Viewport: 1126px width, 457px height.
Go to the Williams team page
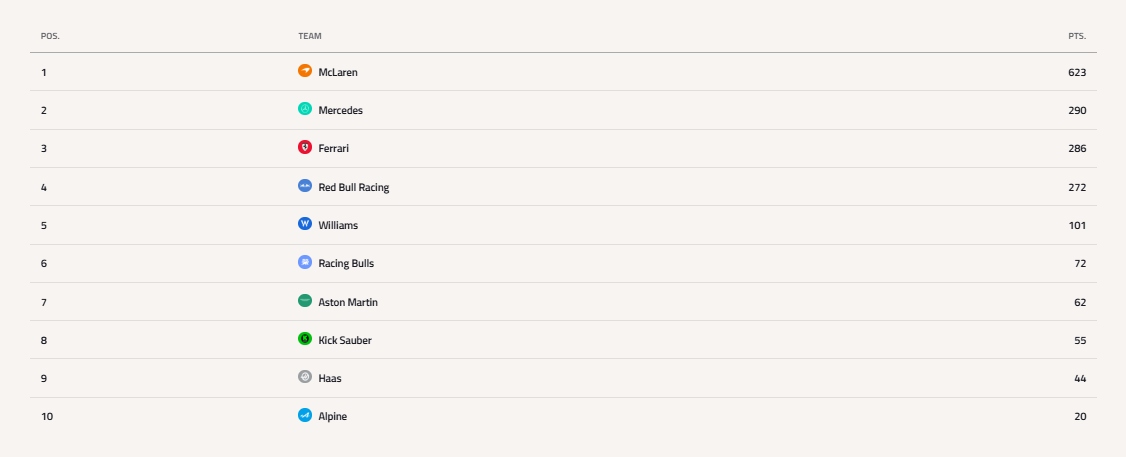point(338,225)
